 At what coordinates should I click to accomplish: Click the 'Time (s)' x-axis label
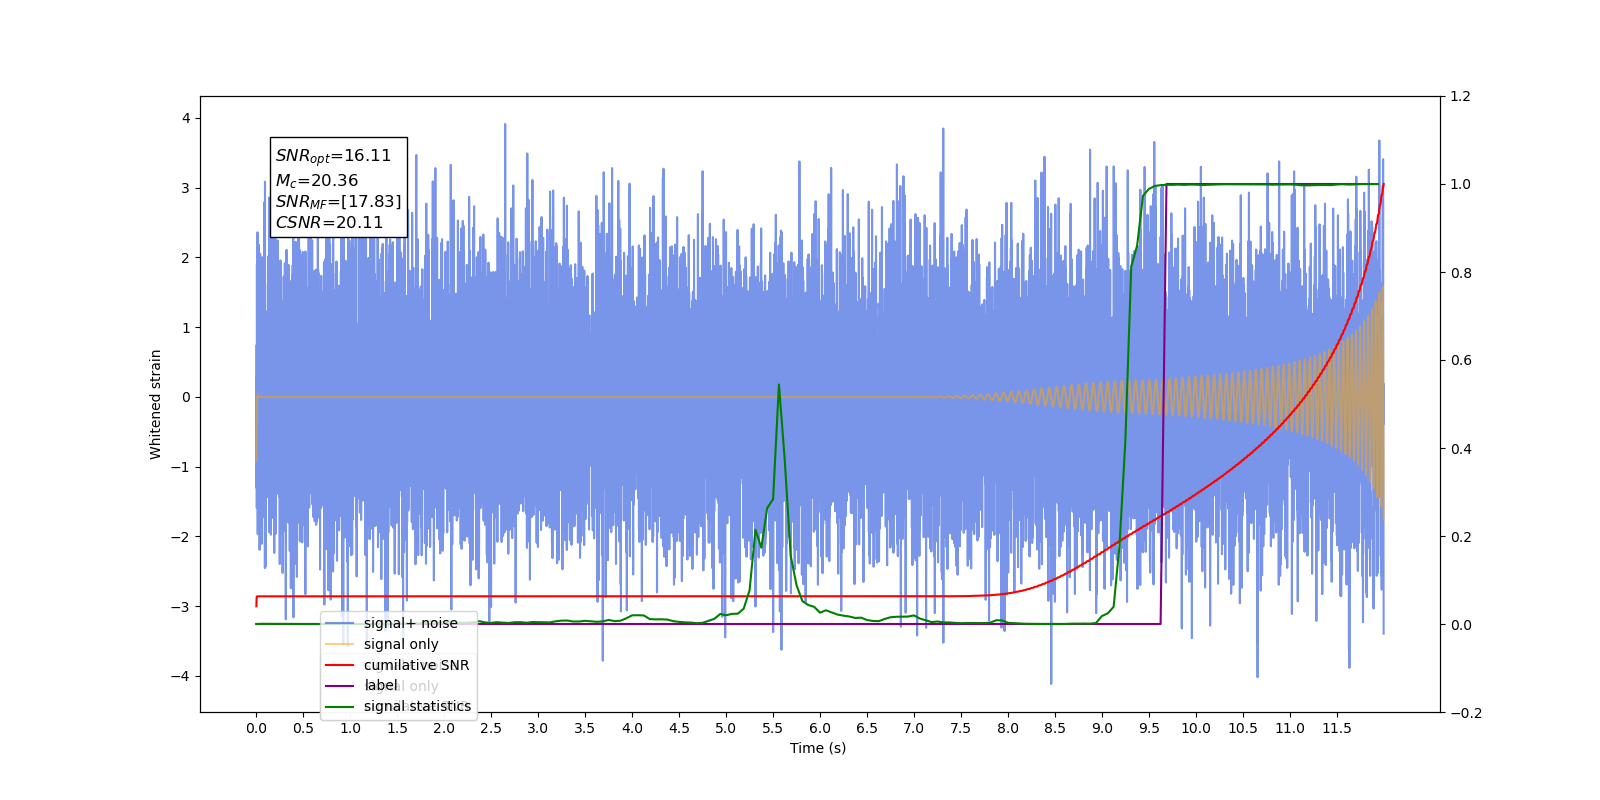pos(818,748)
